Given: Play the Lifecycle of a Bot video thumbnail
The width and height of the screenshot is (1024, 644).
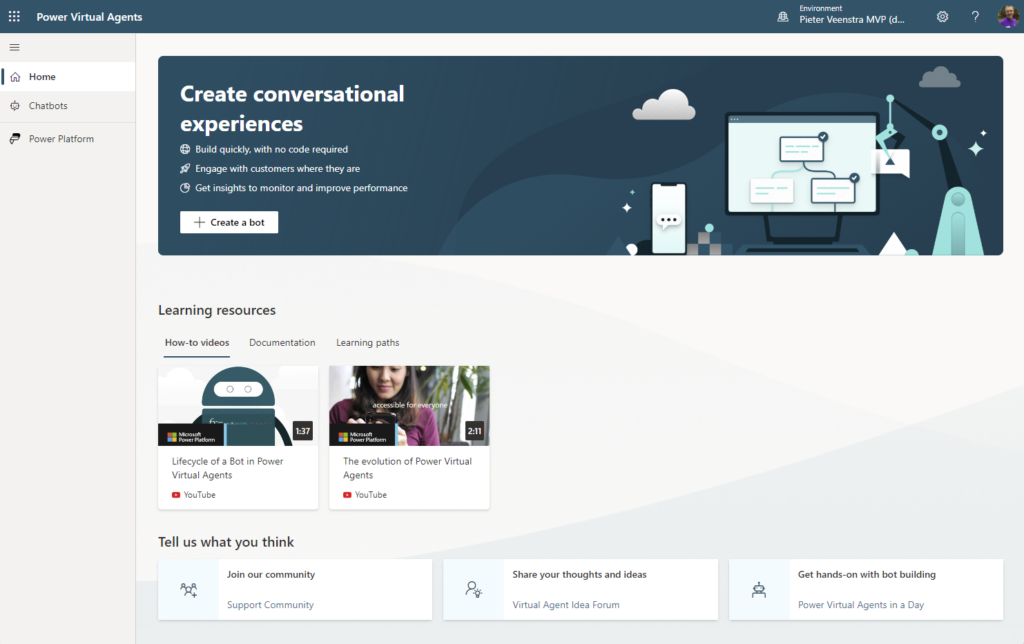Looking at the screenshot, I should click(238, 406).
